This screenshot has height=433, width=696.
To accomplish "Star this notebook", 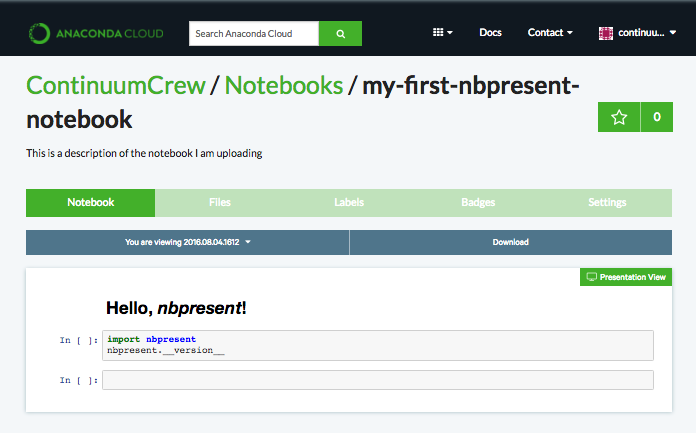I will 619,117.
